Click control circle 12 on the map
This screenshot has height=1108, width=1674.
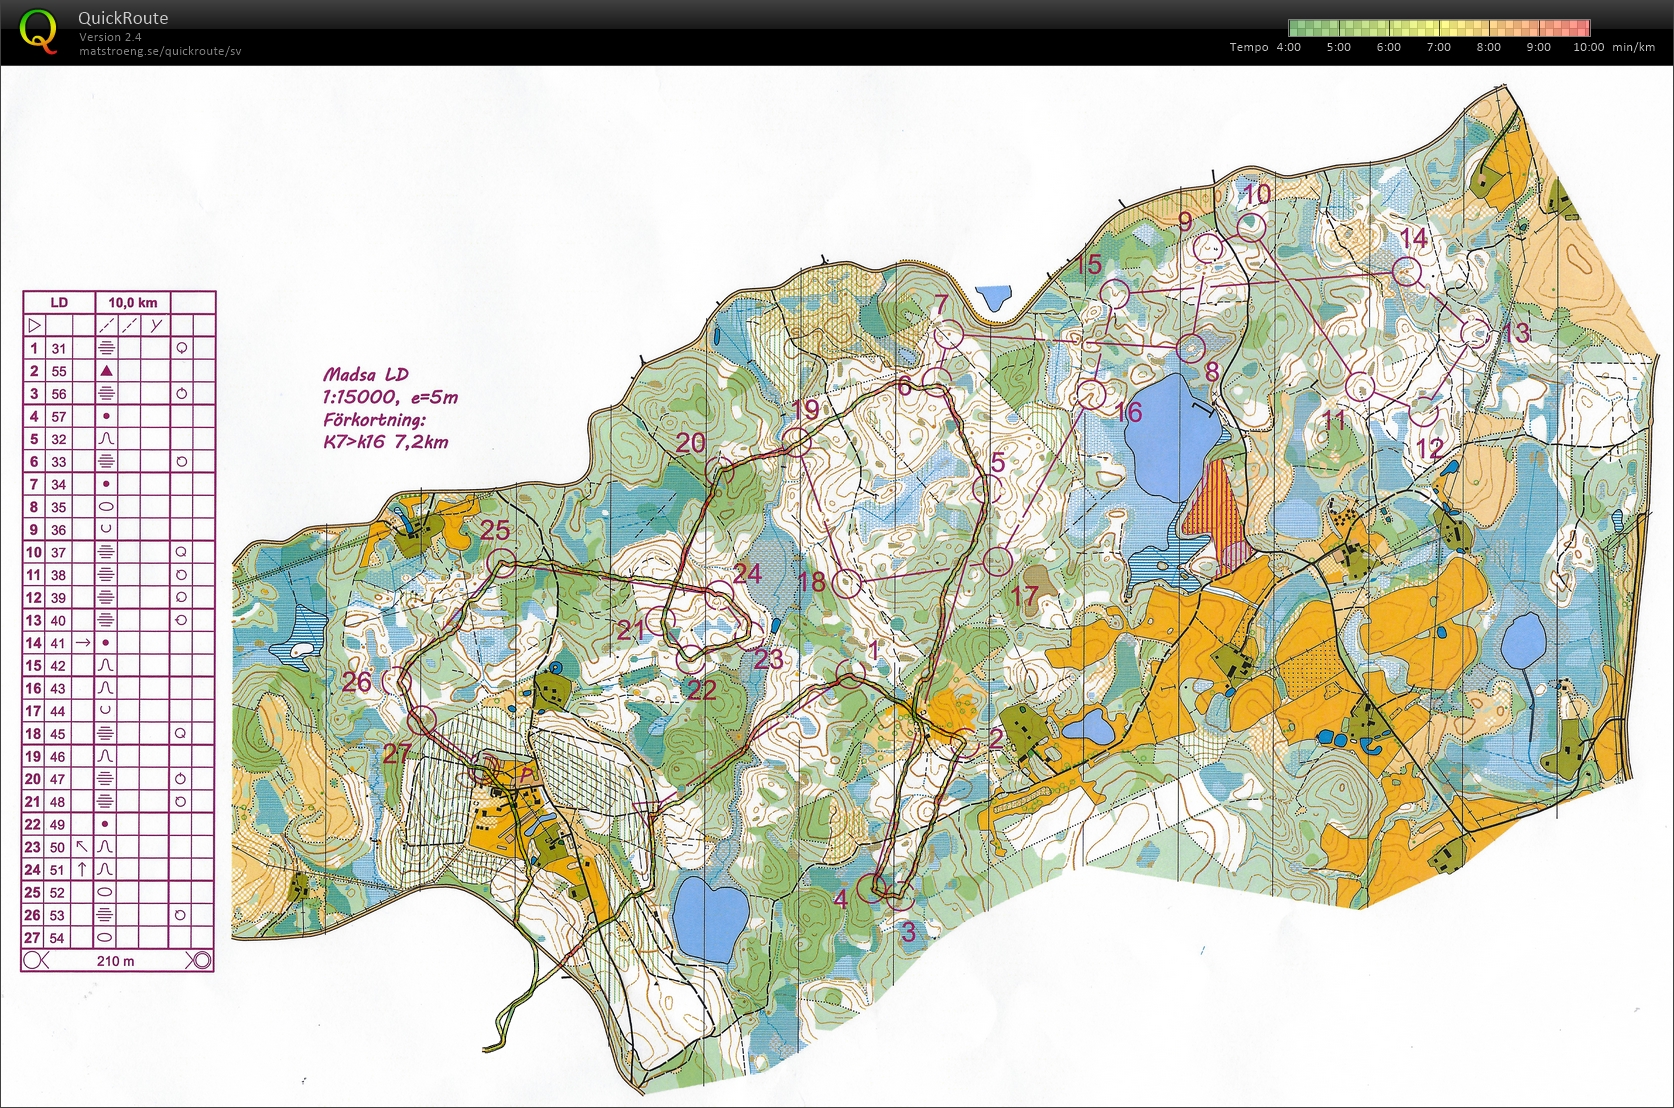point(1424,411)
